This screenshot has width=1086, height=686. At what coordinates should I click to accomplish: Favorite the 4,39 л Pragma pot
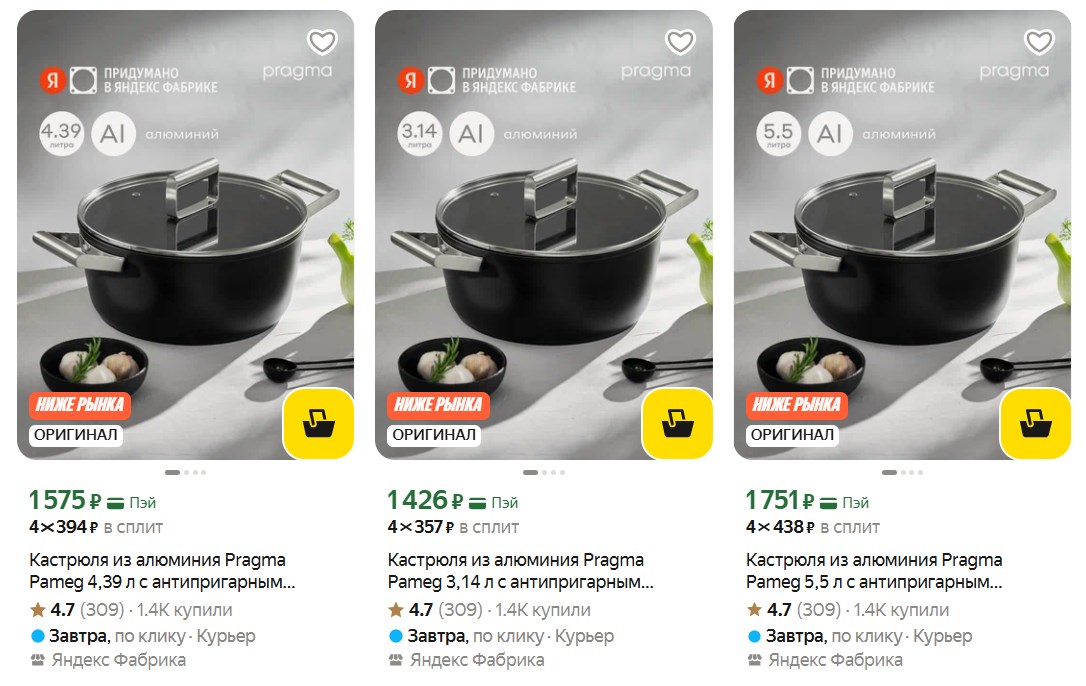click(322, 42)
